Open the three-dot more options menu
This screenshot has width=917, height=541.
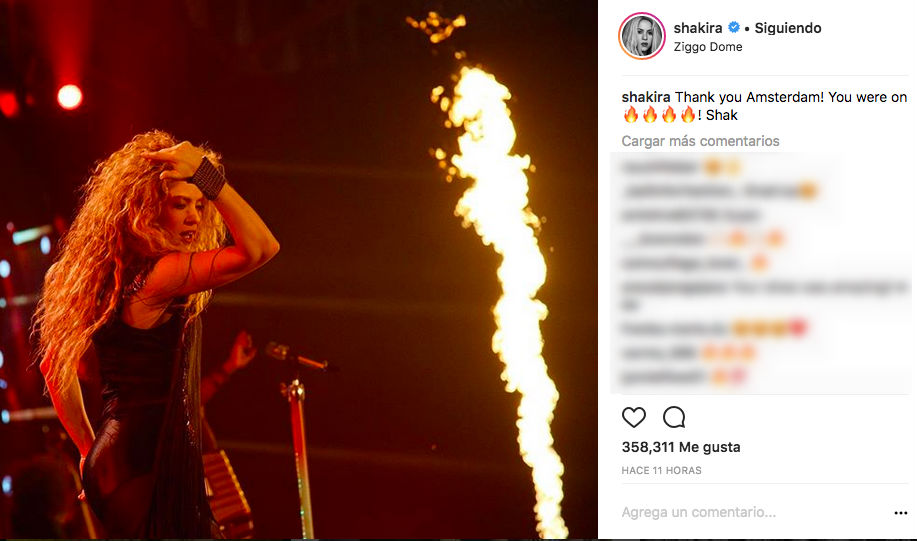point(901,513)
